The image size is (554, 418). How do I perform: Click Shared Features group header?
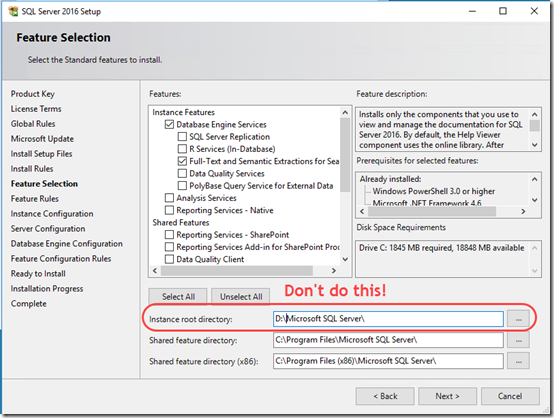[181, 222]
